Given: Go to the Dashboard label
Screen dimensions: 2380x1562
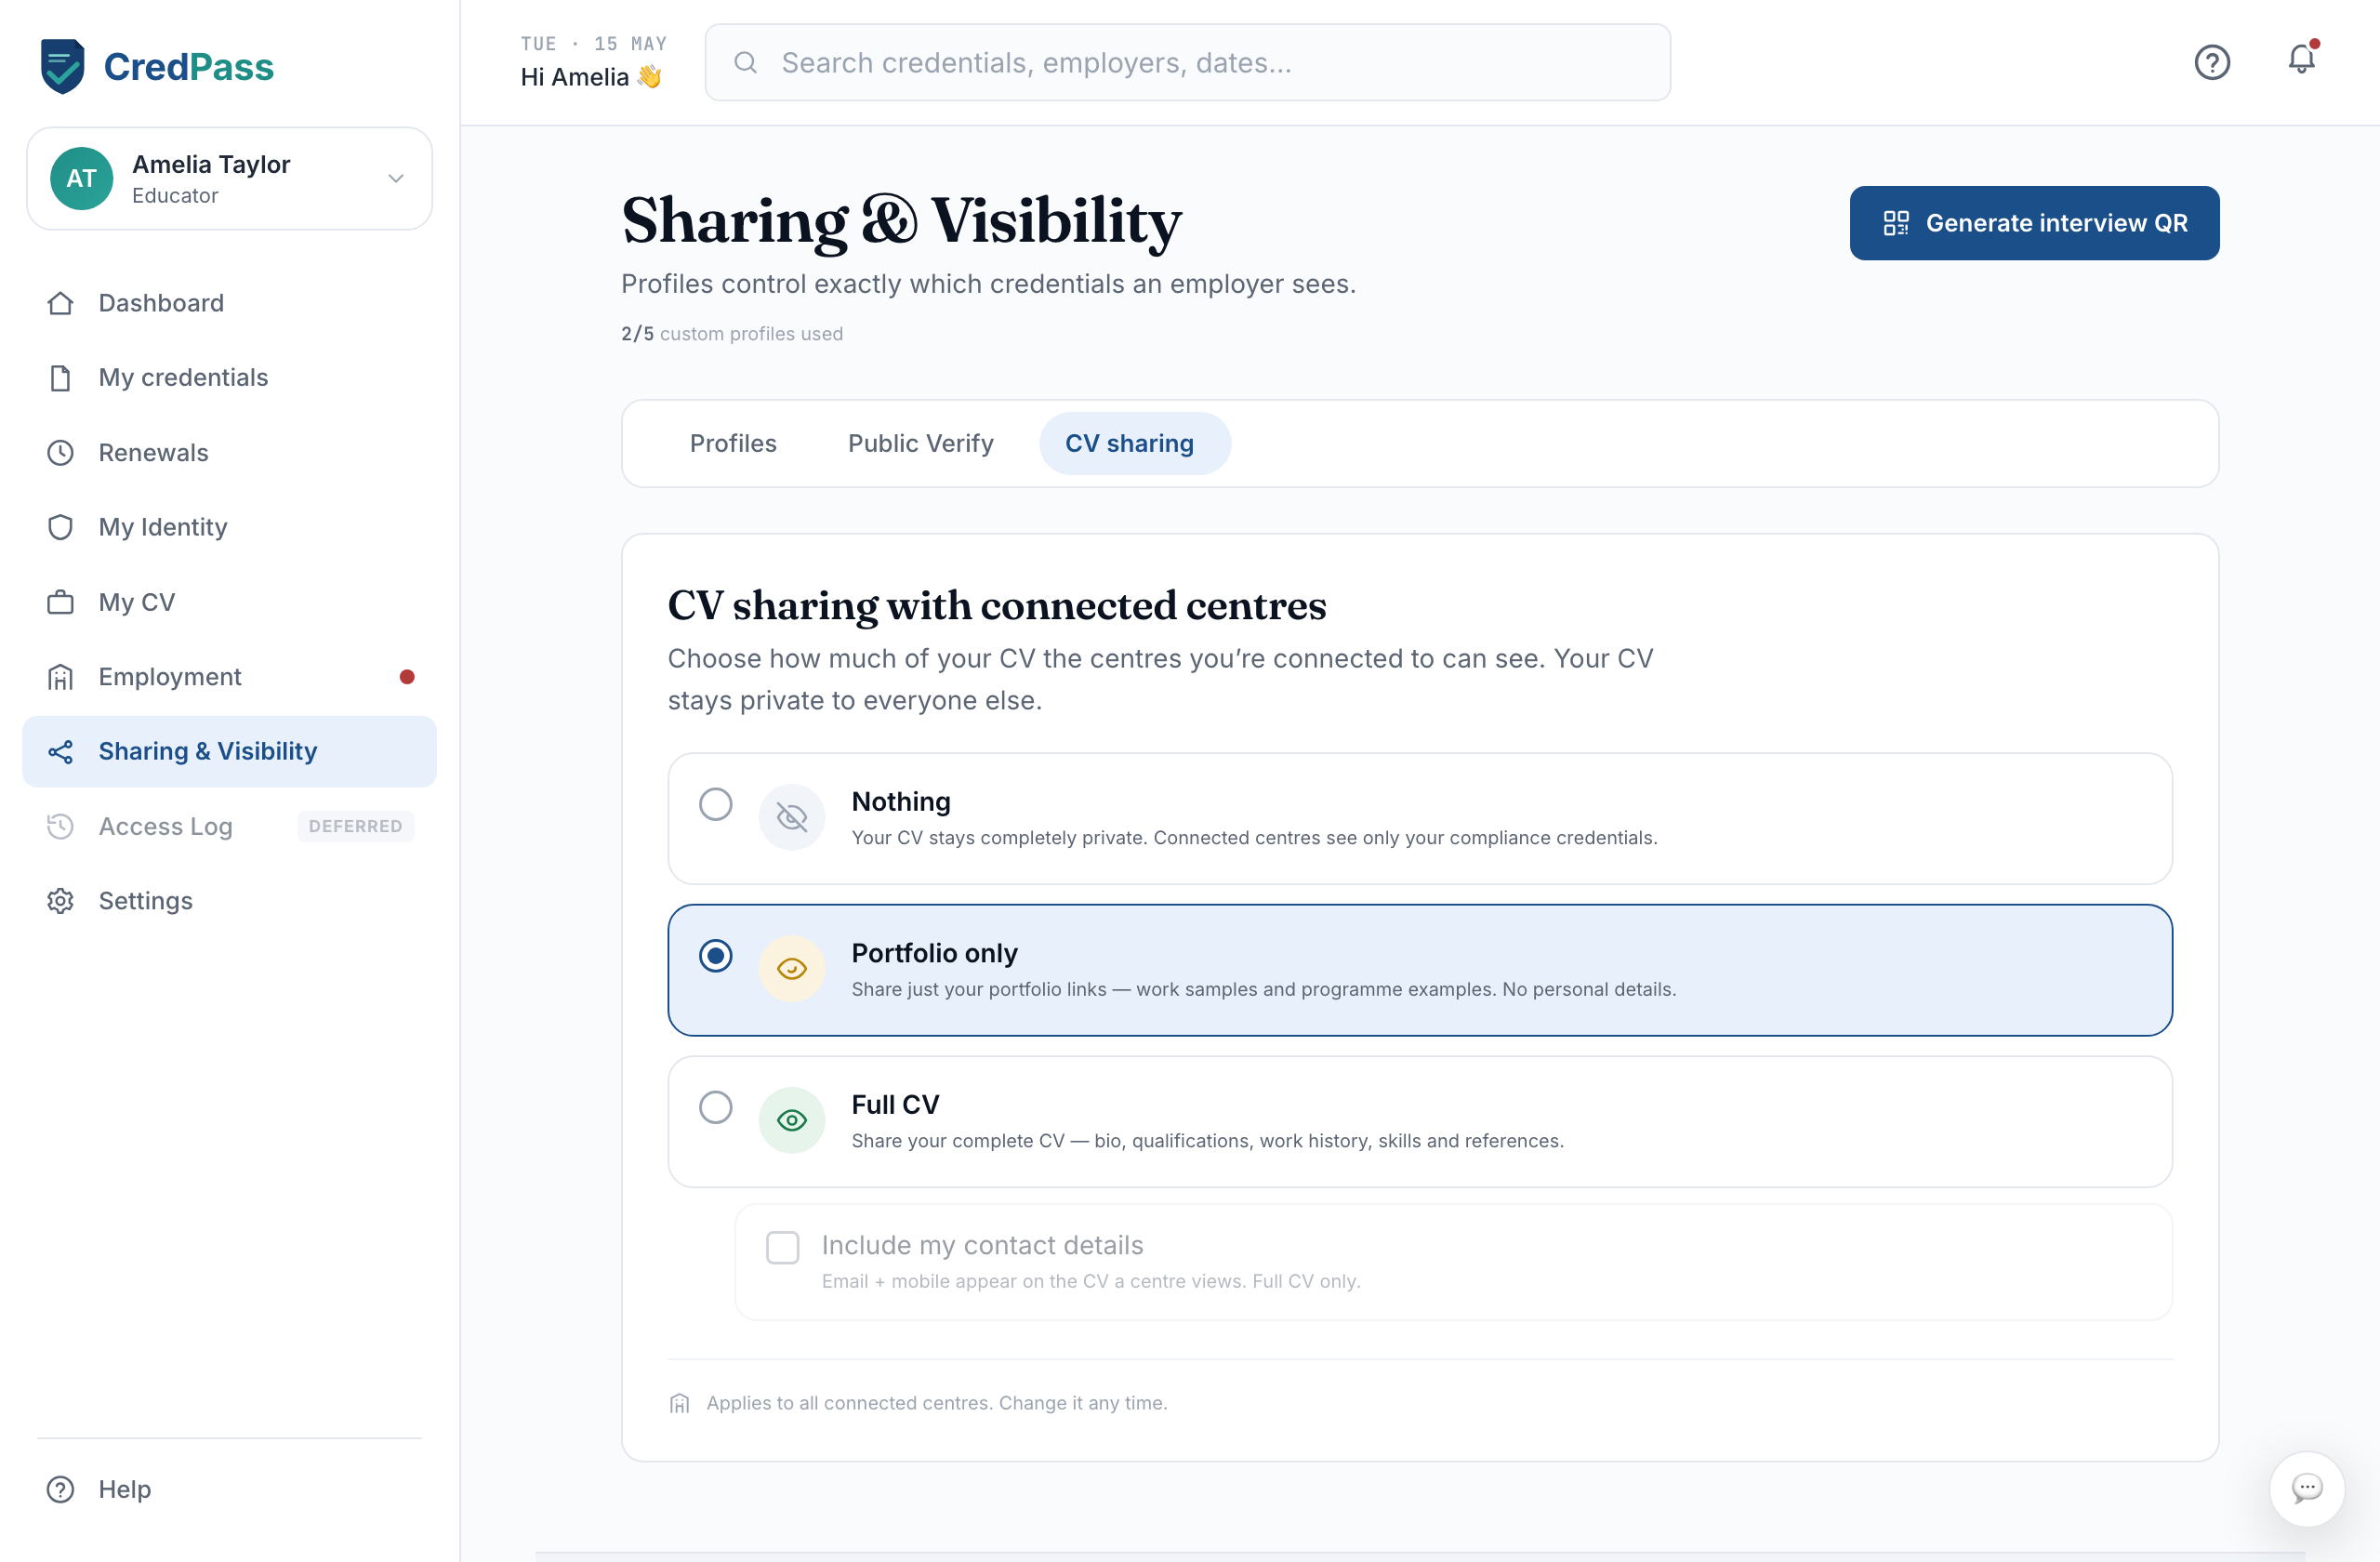Looking at the screenshot, I should [161, 303].
